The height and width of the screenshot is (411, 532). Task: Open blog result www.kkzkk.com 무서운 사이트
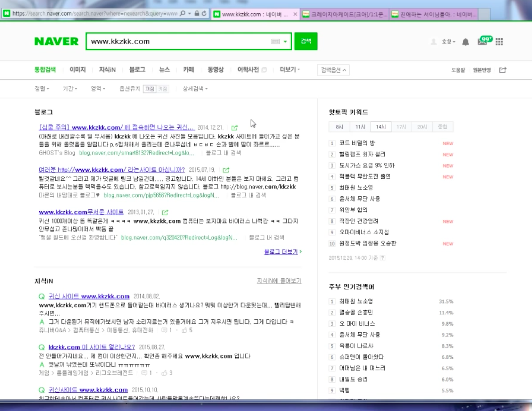(81, 212)
